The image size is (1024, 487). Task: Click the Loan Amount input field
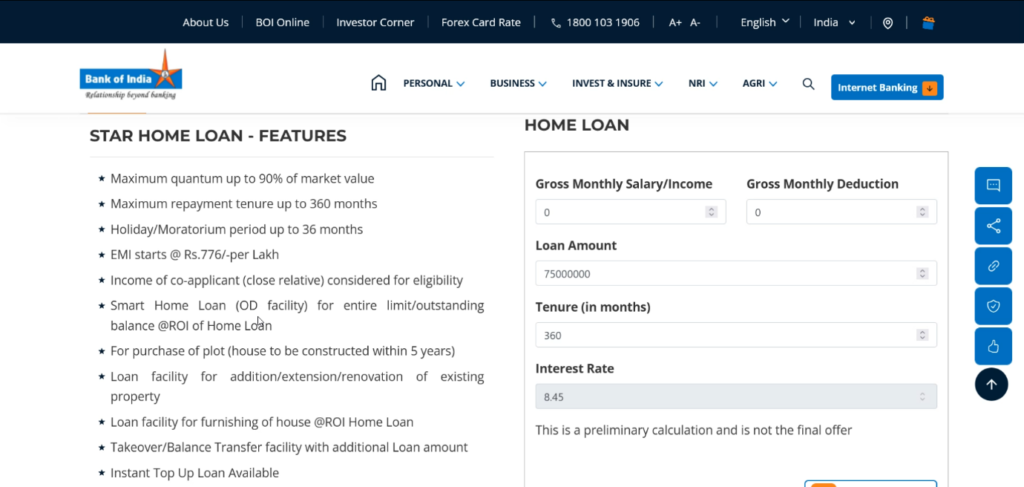pyautogui.click(x=736, y=274)
